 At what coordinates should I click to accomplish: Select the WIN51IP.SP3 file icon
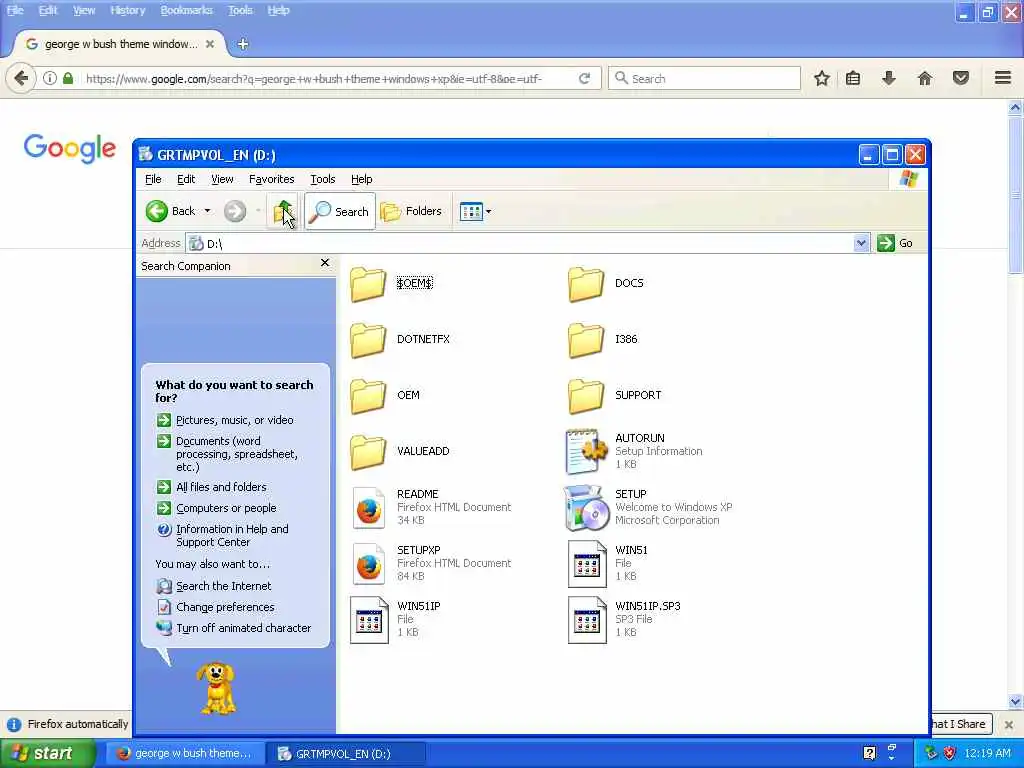586,620
